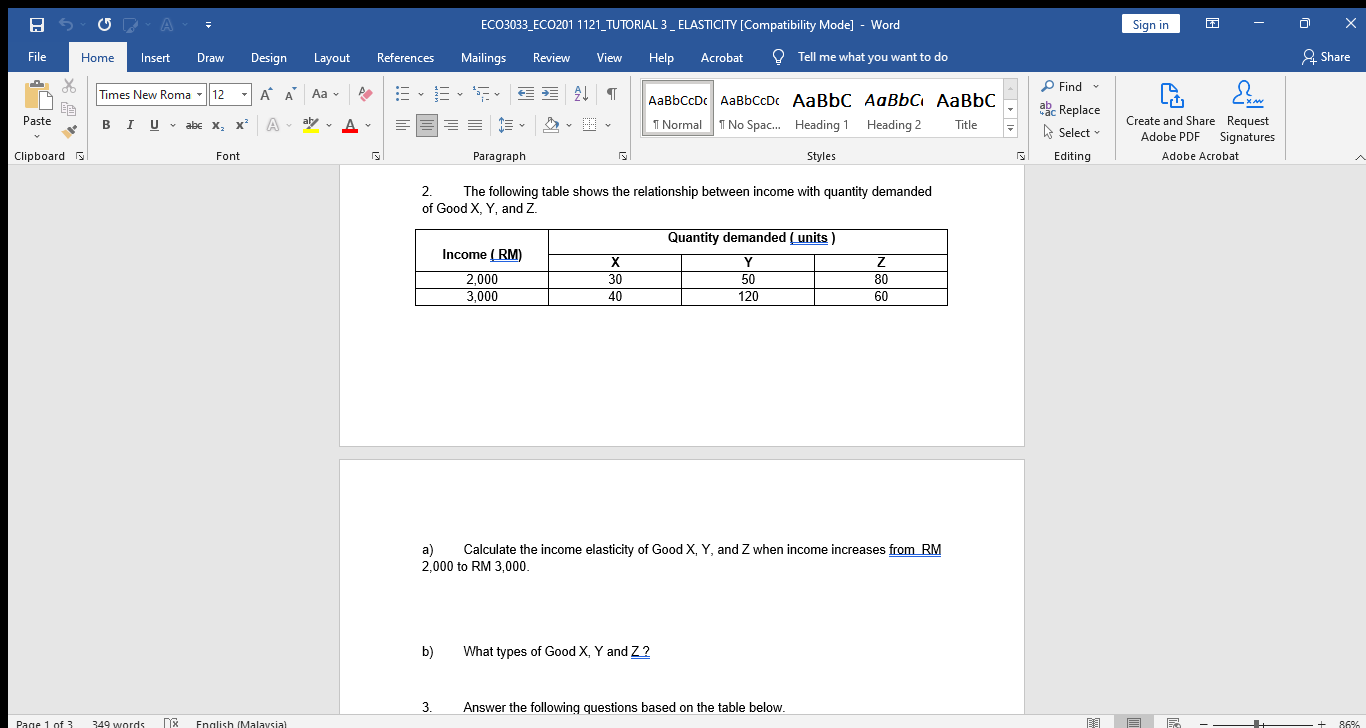Click the Copy icon in Clipboard group
1366x728 pixels.
pyautogui.click(x=69, y=109)
